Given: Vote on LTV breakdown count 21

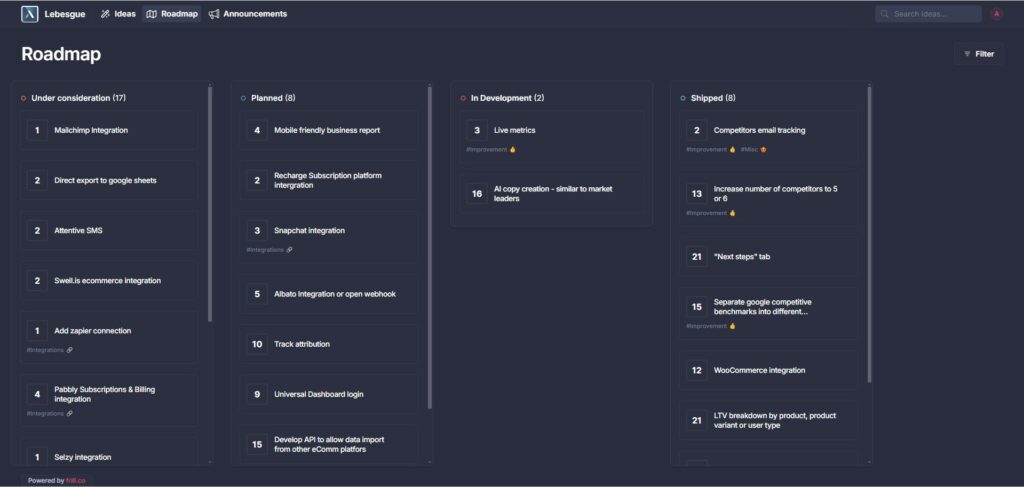Looking at the screenshot, I should click(x=697, y=420).
